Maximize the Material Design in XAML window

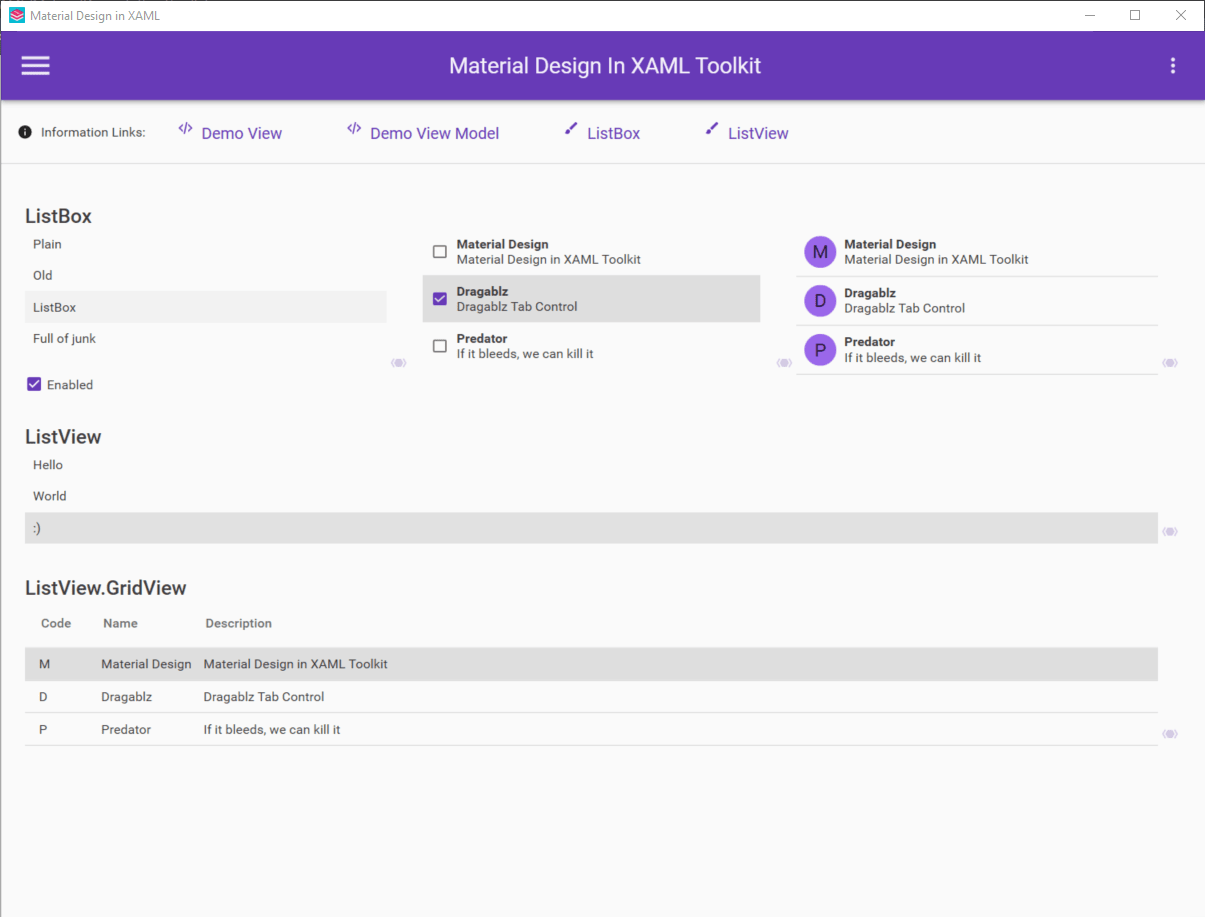tap(1135, 15)
